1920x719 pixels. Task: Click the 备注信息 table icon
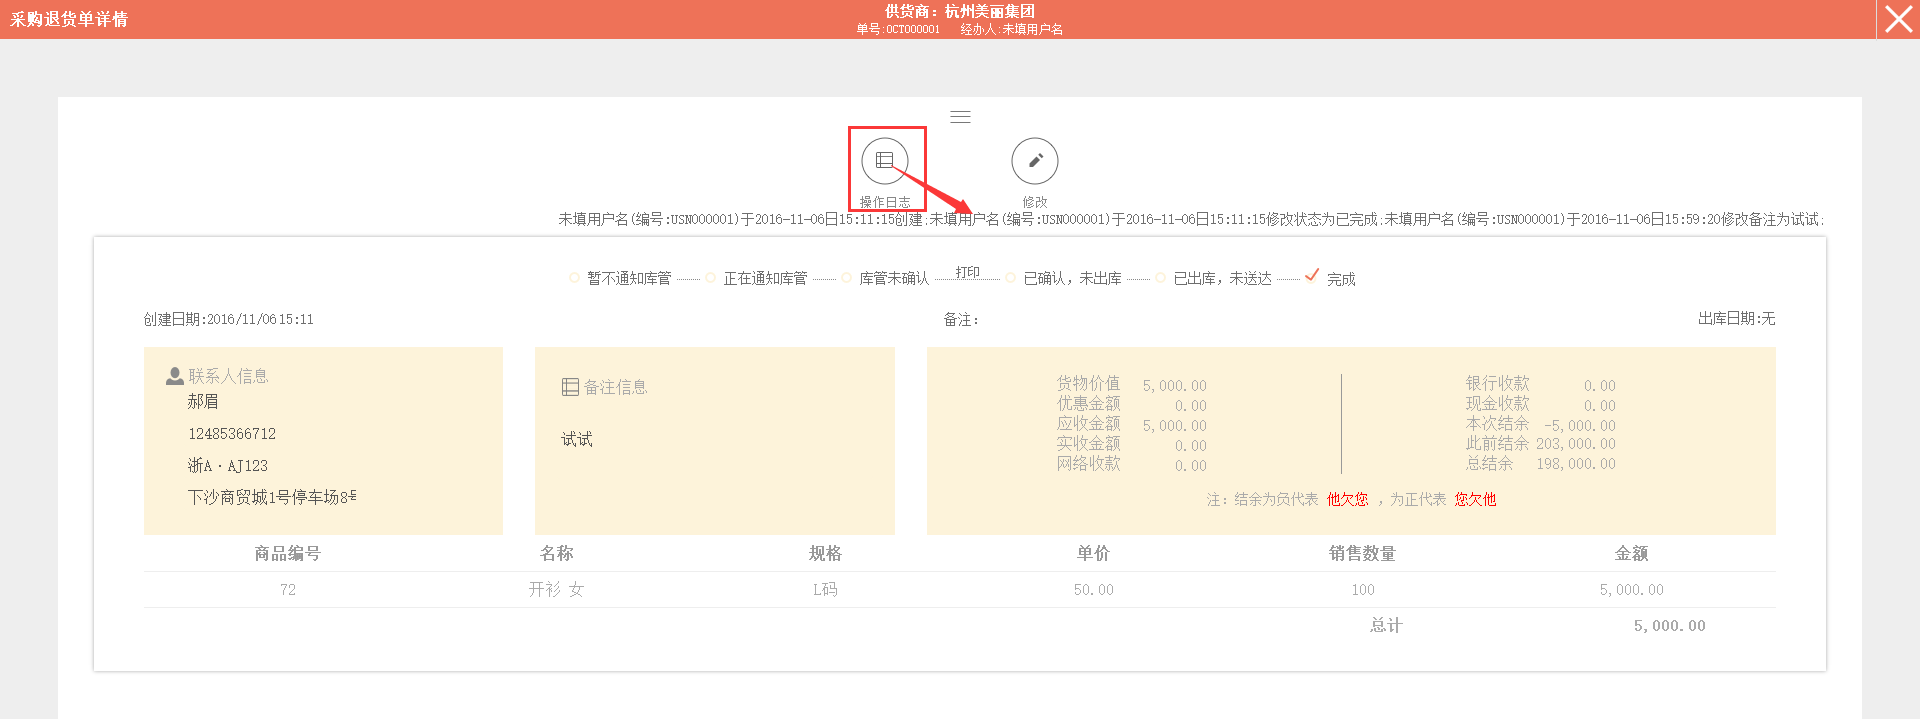pos(570,387)
